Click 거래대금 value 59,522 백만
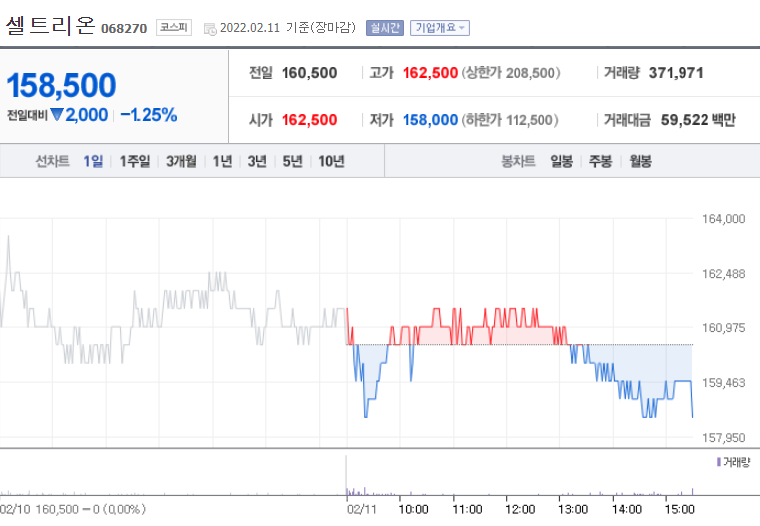Screen dimensions: 760x526 (x=698, y=120)
